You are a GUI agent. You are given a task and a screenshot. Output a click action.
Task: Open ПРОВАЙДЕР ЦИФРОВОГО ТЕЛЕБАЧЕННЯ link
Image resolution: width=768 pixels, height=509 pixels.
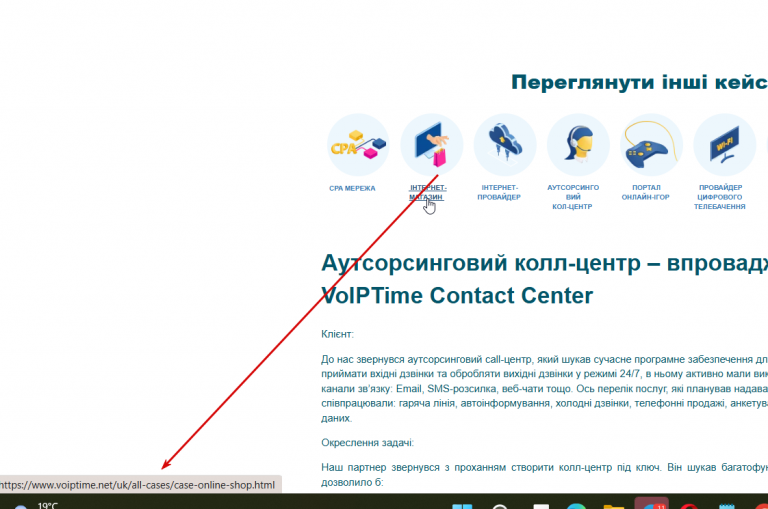point(720,197)
